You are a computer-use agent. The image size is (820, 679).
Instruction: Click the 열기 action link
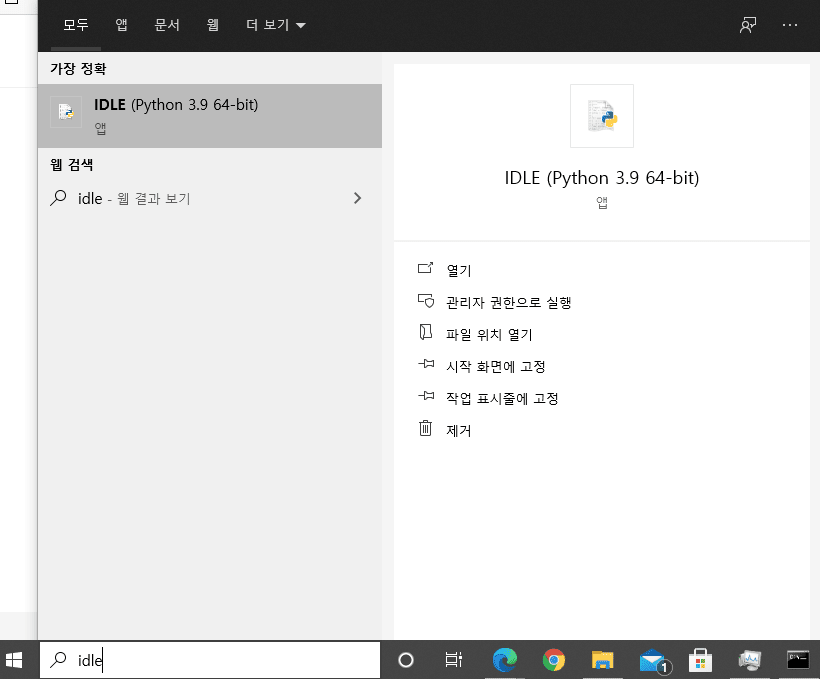pyautogui.click(x=458, y=270)
